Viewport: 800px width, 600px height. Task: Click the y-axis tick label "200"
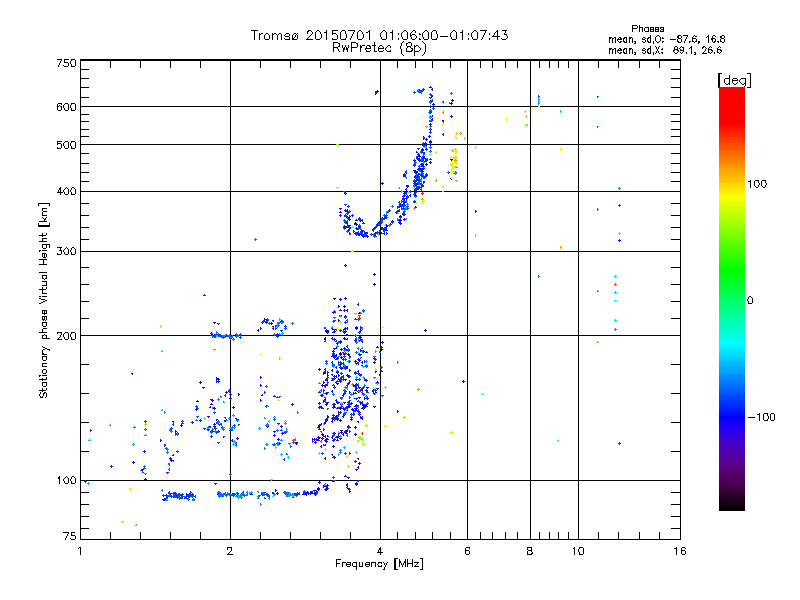click(66, 336)
